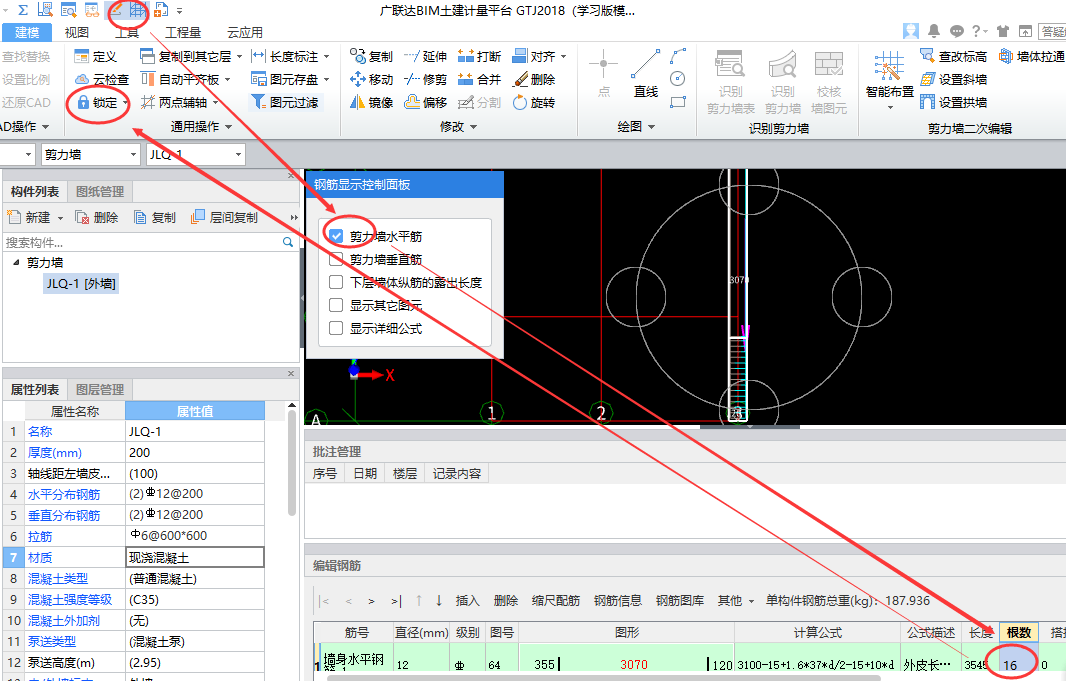Switch to the 云应用 ribbon tab
Screen dimensions: 1066x681
tap(245, 32)
